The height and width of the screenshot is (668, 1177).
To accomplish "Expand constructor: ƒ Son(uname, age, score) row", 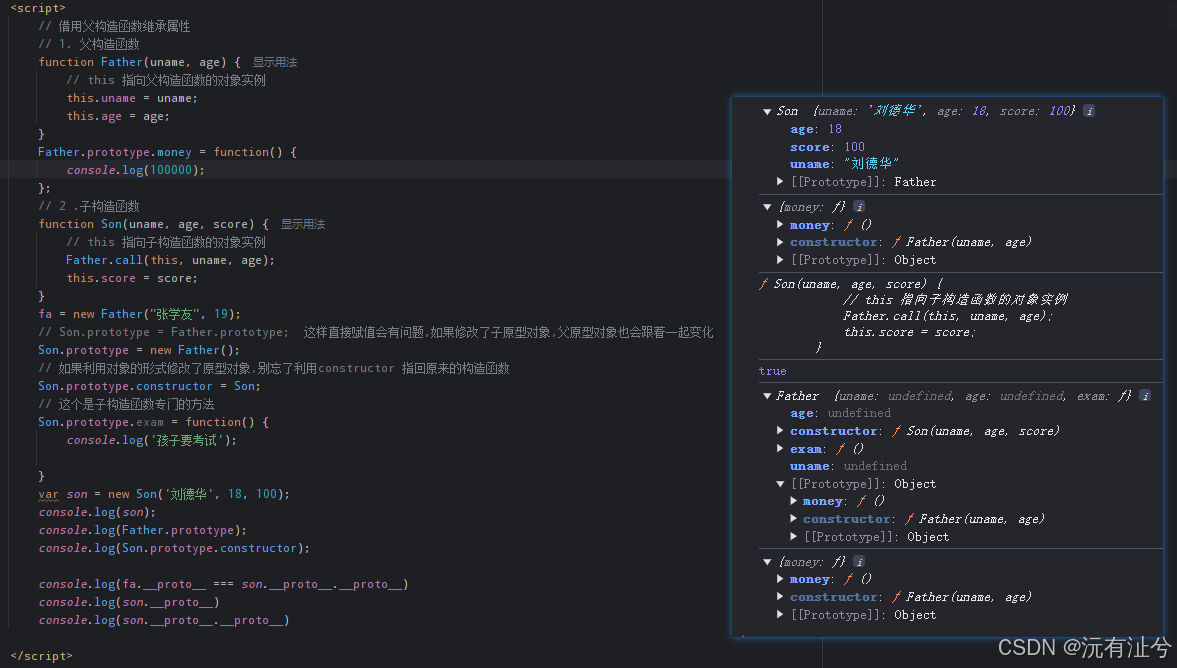I will (780, 431).
